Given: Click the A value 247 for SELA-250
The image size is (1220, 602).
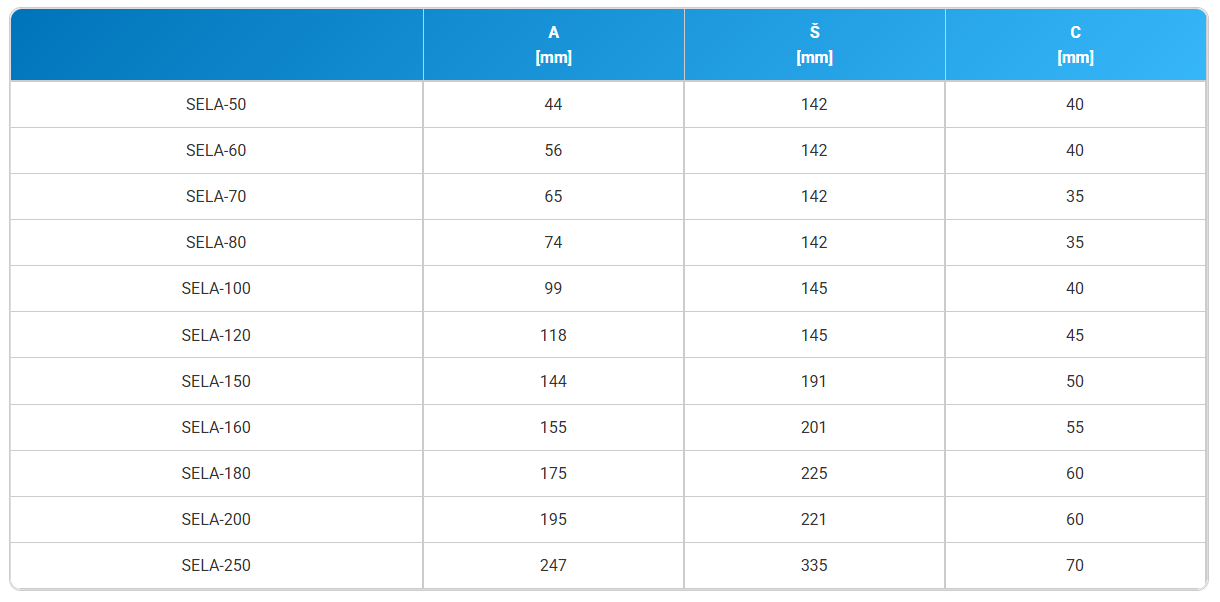Looking at the screenshot, I should [553, 565].
